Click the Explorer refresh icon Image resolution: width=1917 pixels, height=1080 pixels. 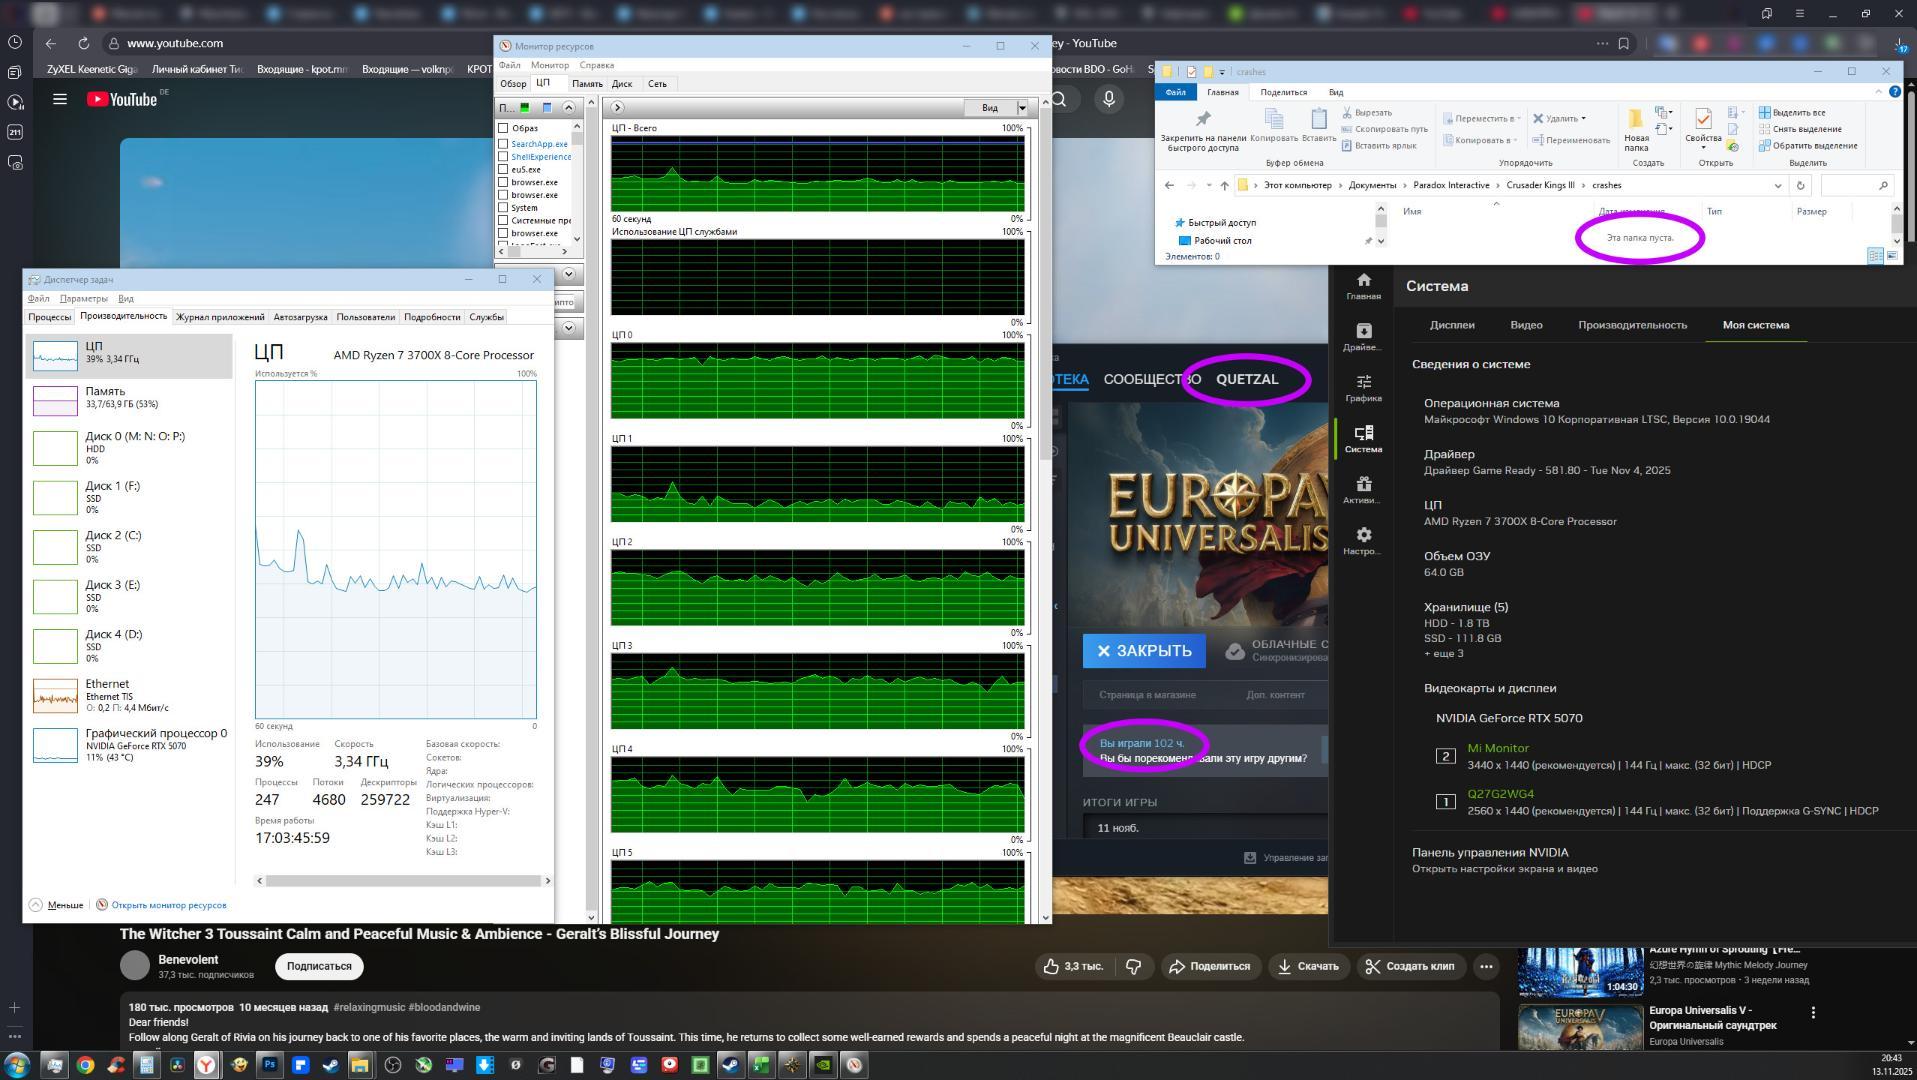click(1800, 185)
